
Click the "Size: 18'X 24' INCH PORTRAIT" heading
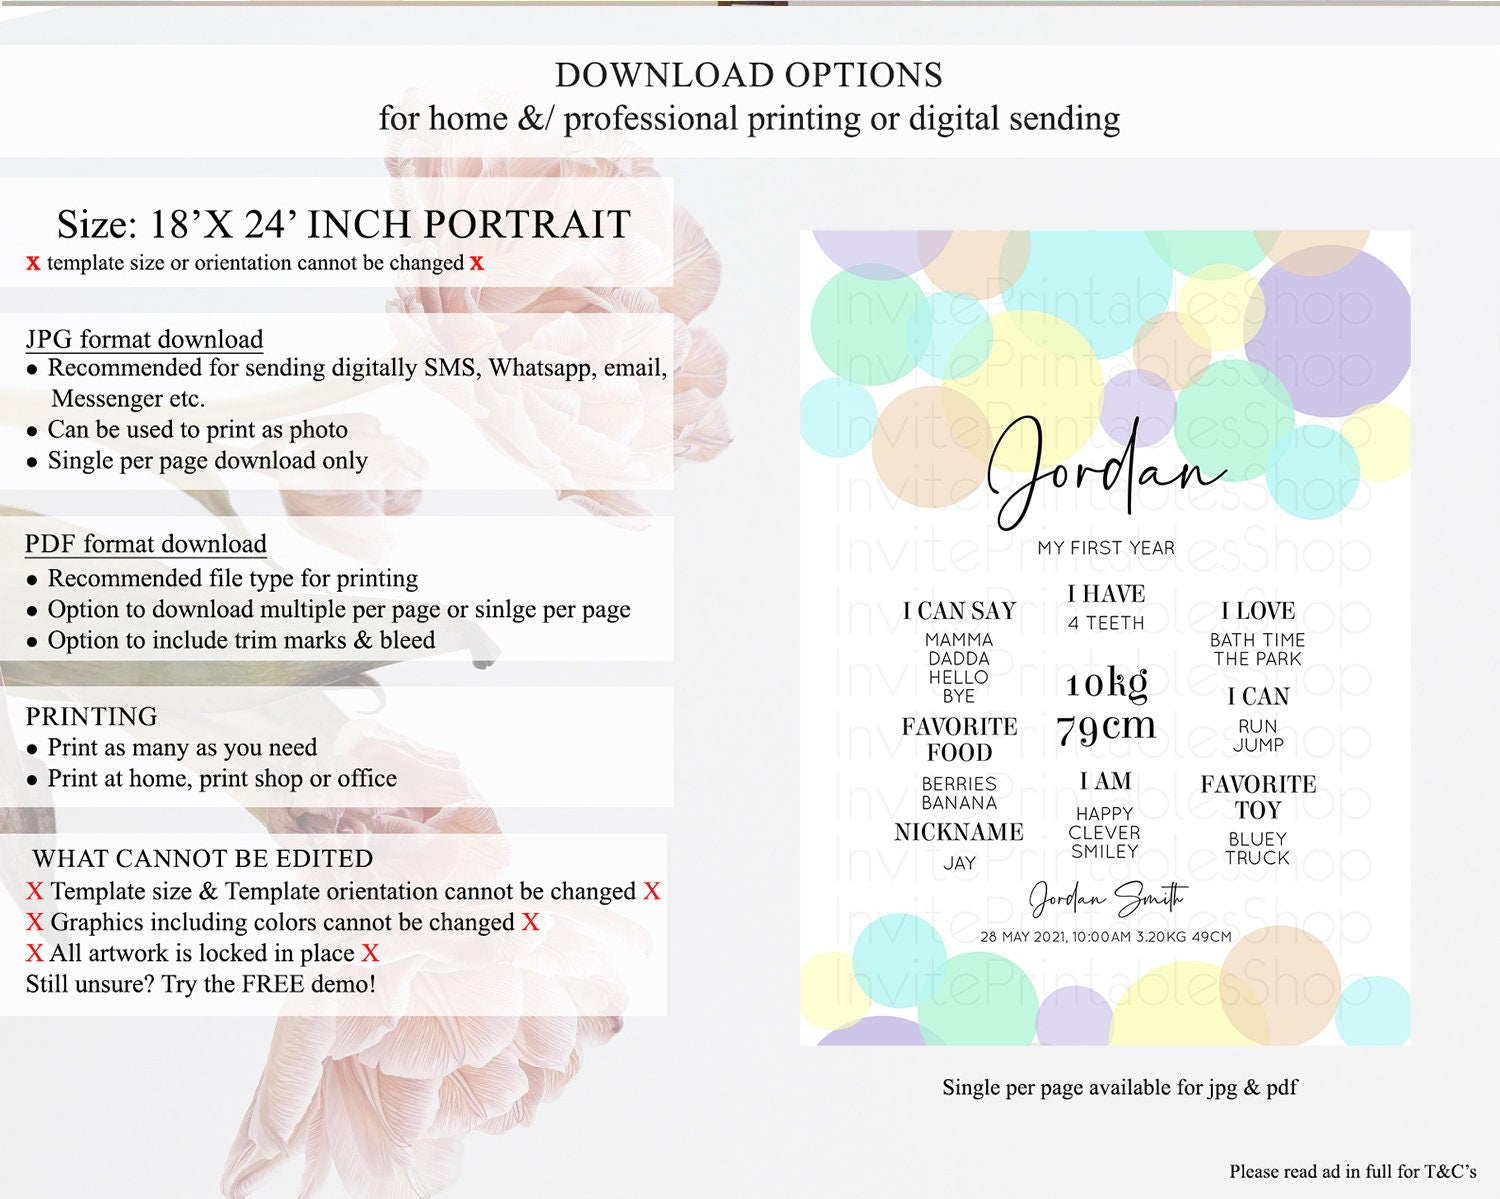343,224
